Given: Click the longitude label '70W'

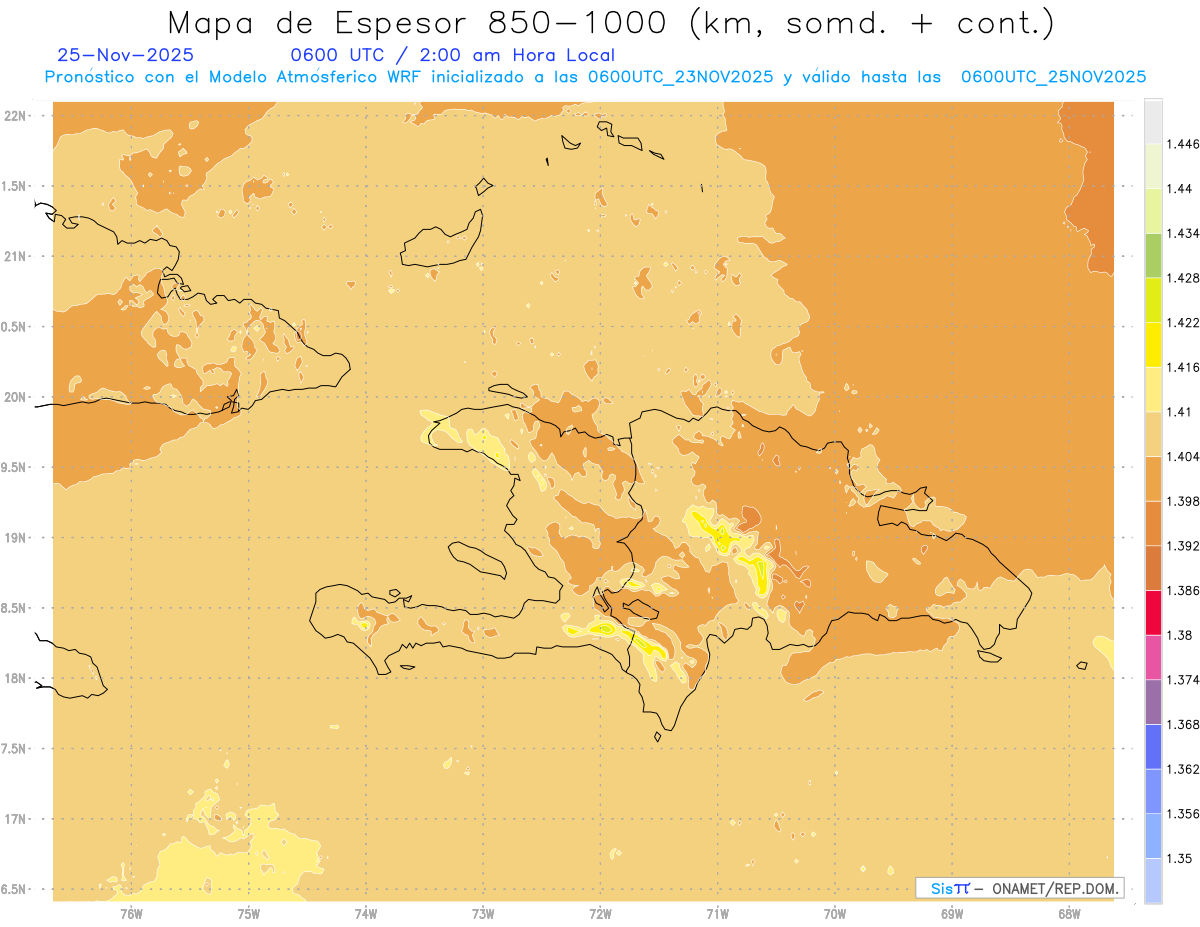Looking at the screenshot, I should pos(835,913).
